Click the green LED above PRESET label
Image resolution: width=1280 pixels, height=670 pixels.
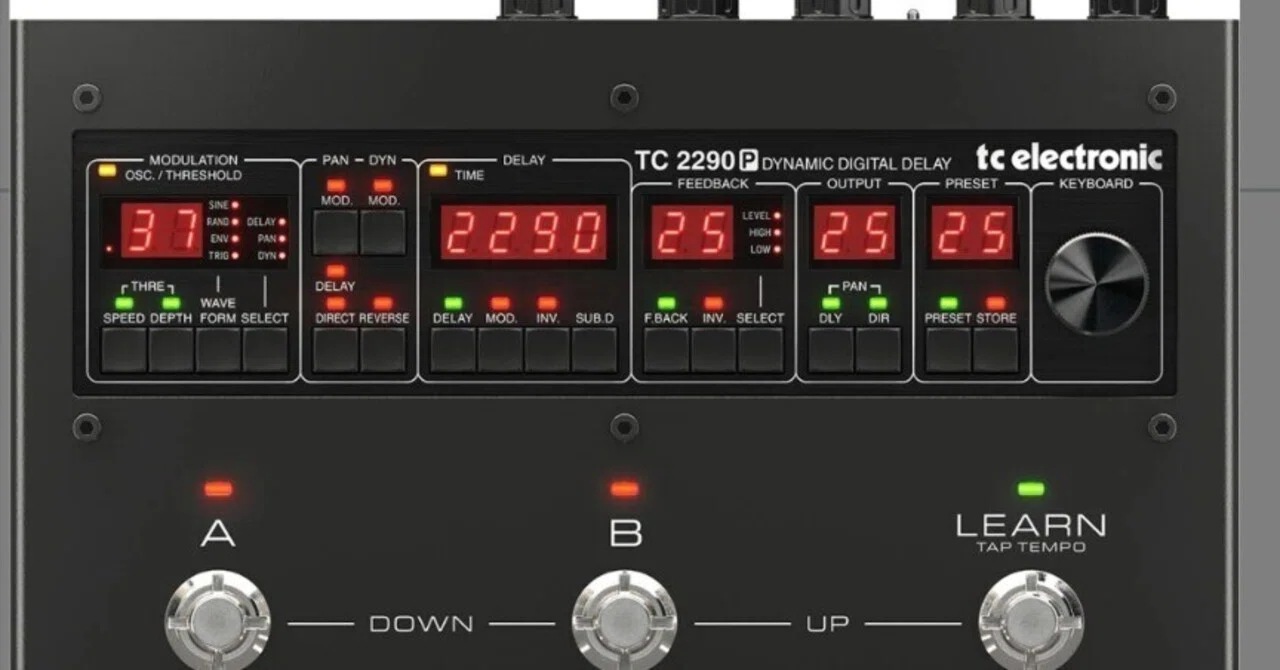948,303
